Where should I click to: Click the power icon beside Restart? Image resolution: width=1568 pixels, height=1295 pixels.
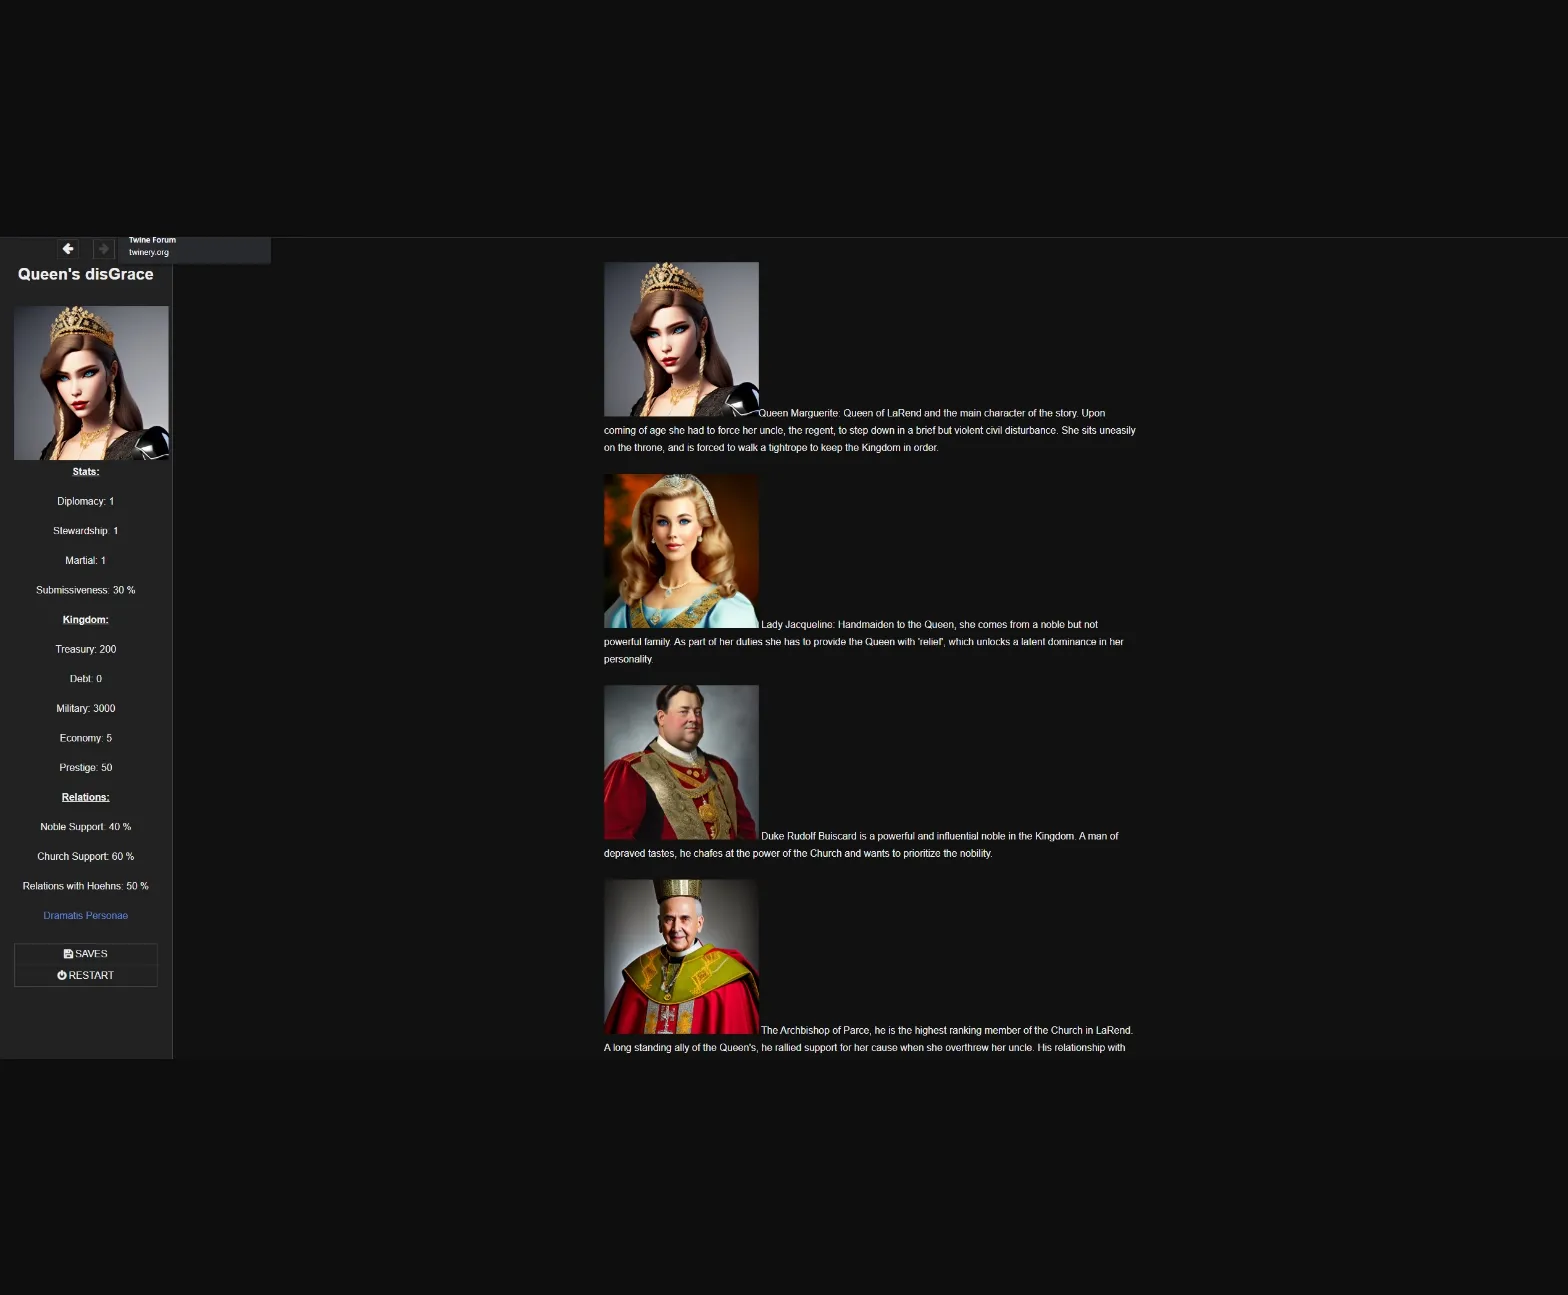coord(62,975)
